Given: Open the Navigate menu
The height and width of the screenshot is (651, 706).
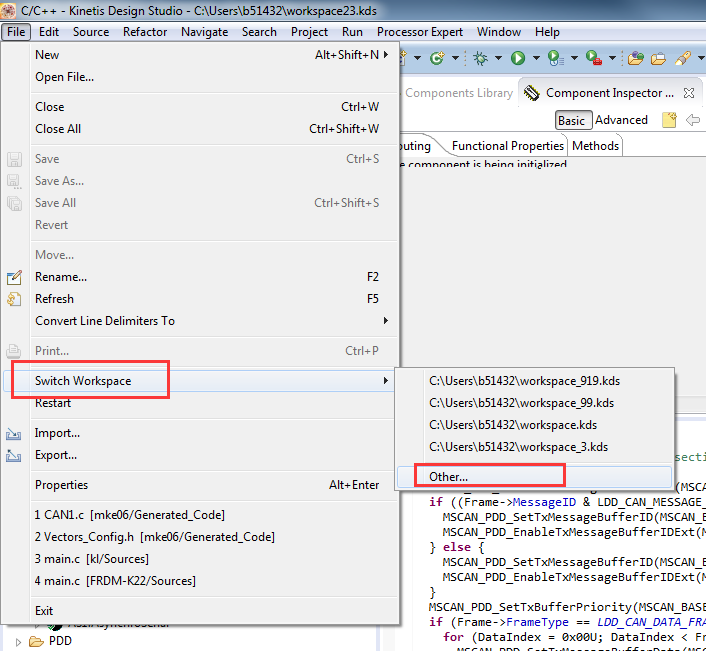Looking at the screenshot, I should click(x=204, y=32).
